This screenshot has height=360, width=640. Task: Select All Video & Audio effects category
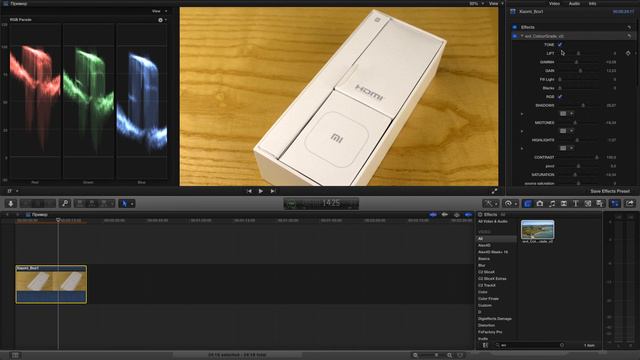coord(493,221)
